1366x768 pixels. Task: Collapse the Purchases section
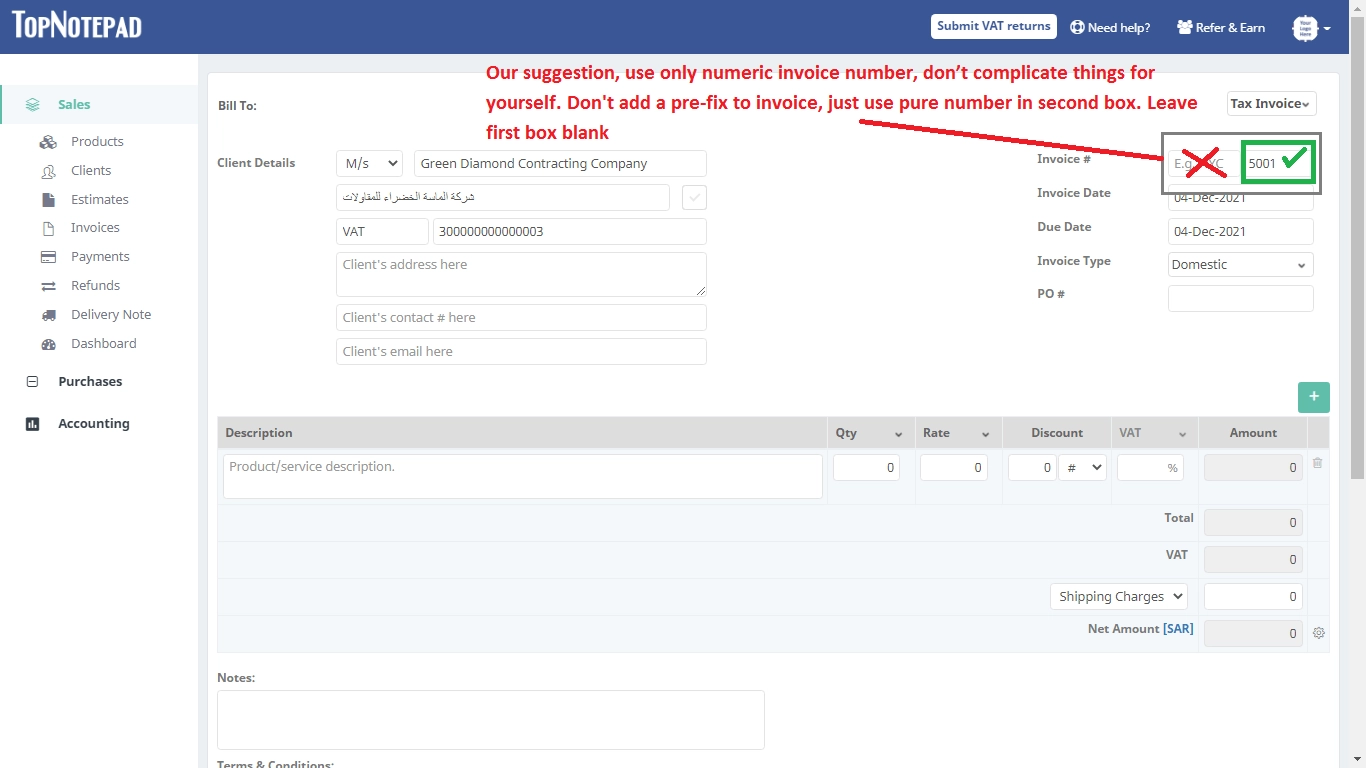pos(32,382)
